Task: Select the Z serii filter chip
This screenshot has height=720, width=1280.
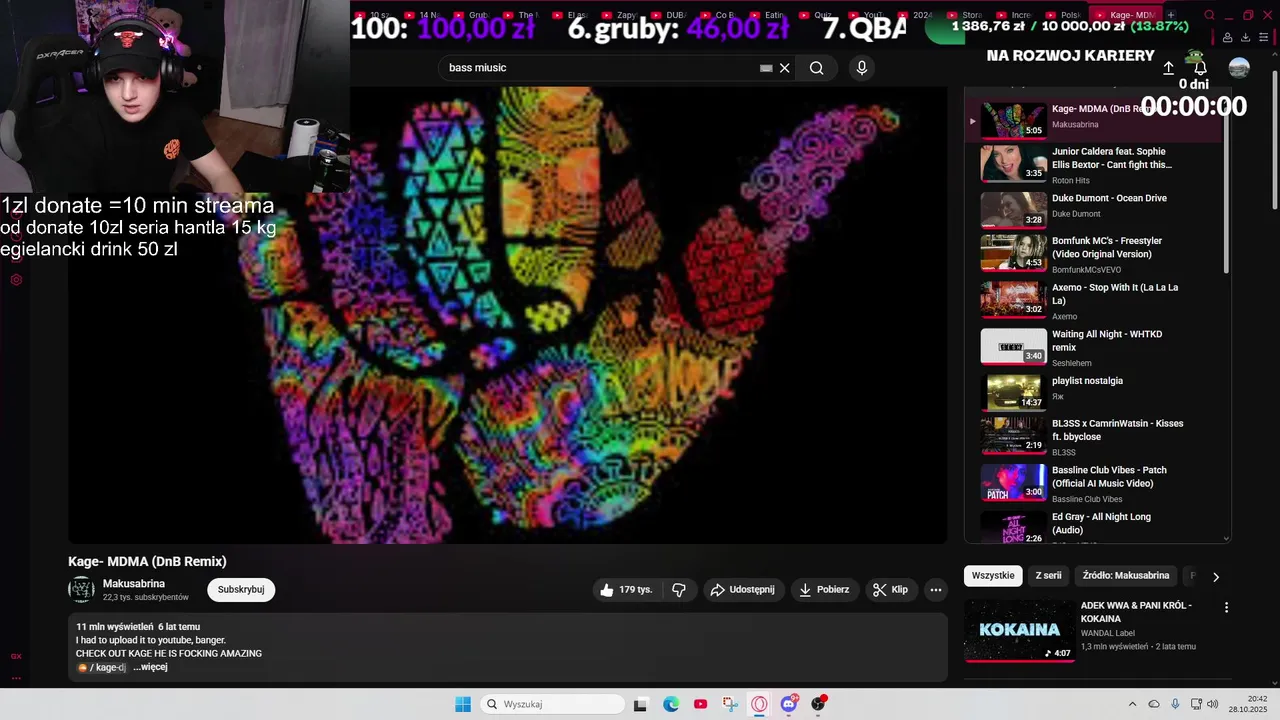Action: (x=1048, y=576)
